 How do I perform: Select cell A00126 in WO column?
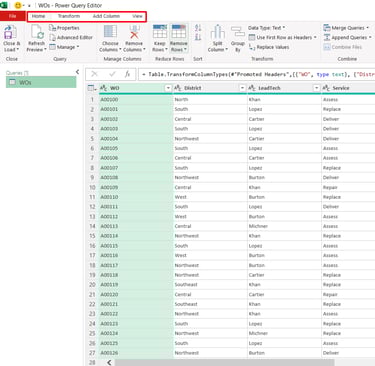[136, 353]
